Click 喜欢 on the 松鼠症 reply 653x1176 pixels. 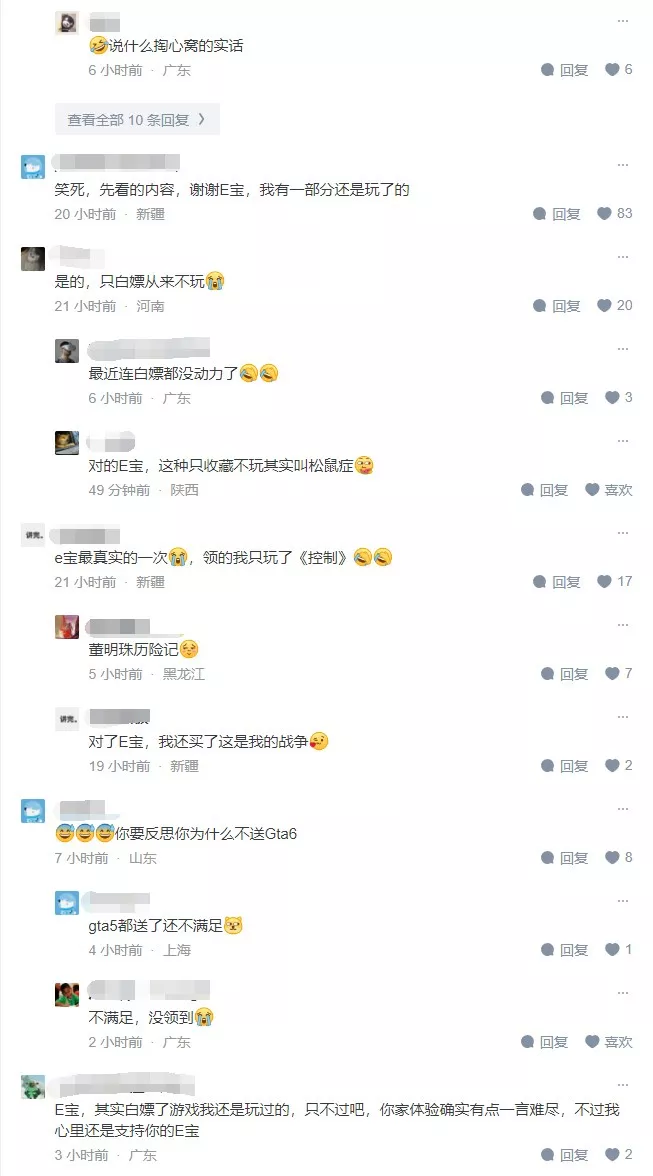click(x=609, y=490)
